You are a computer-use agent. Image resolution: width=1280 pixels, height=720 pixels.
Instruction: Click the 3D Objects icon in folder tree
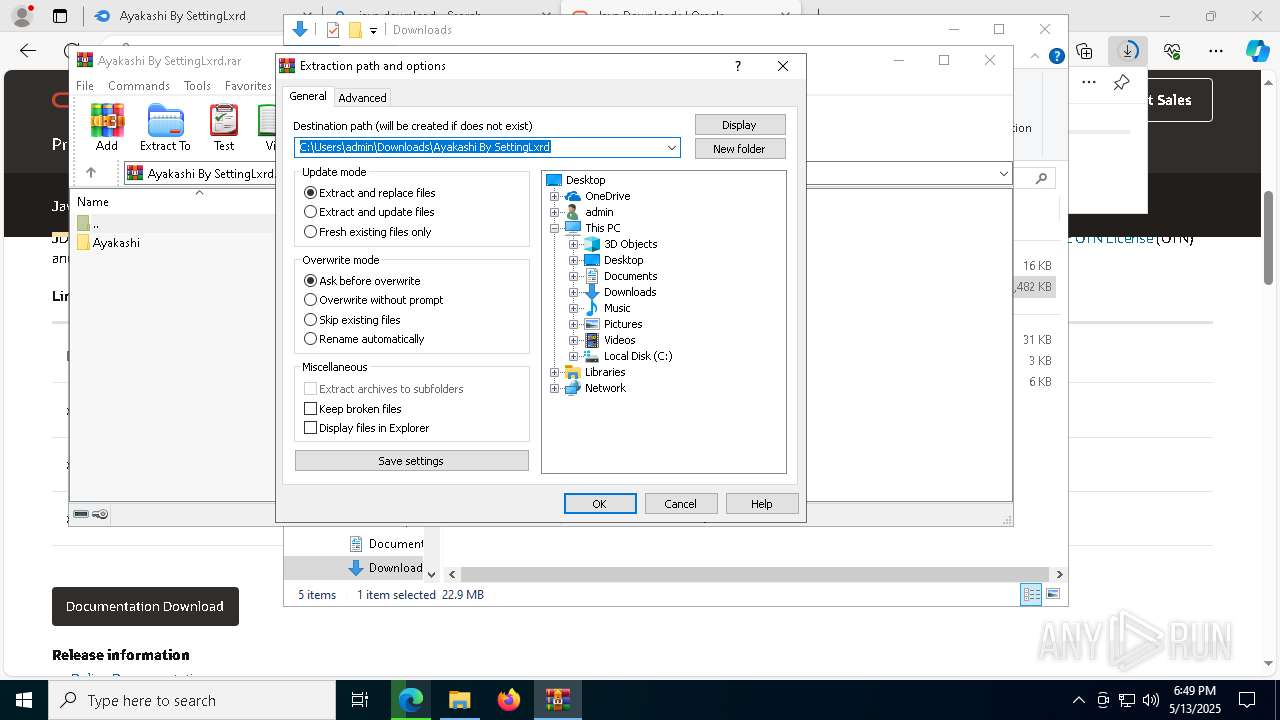click(x=592, y=244)
